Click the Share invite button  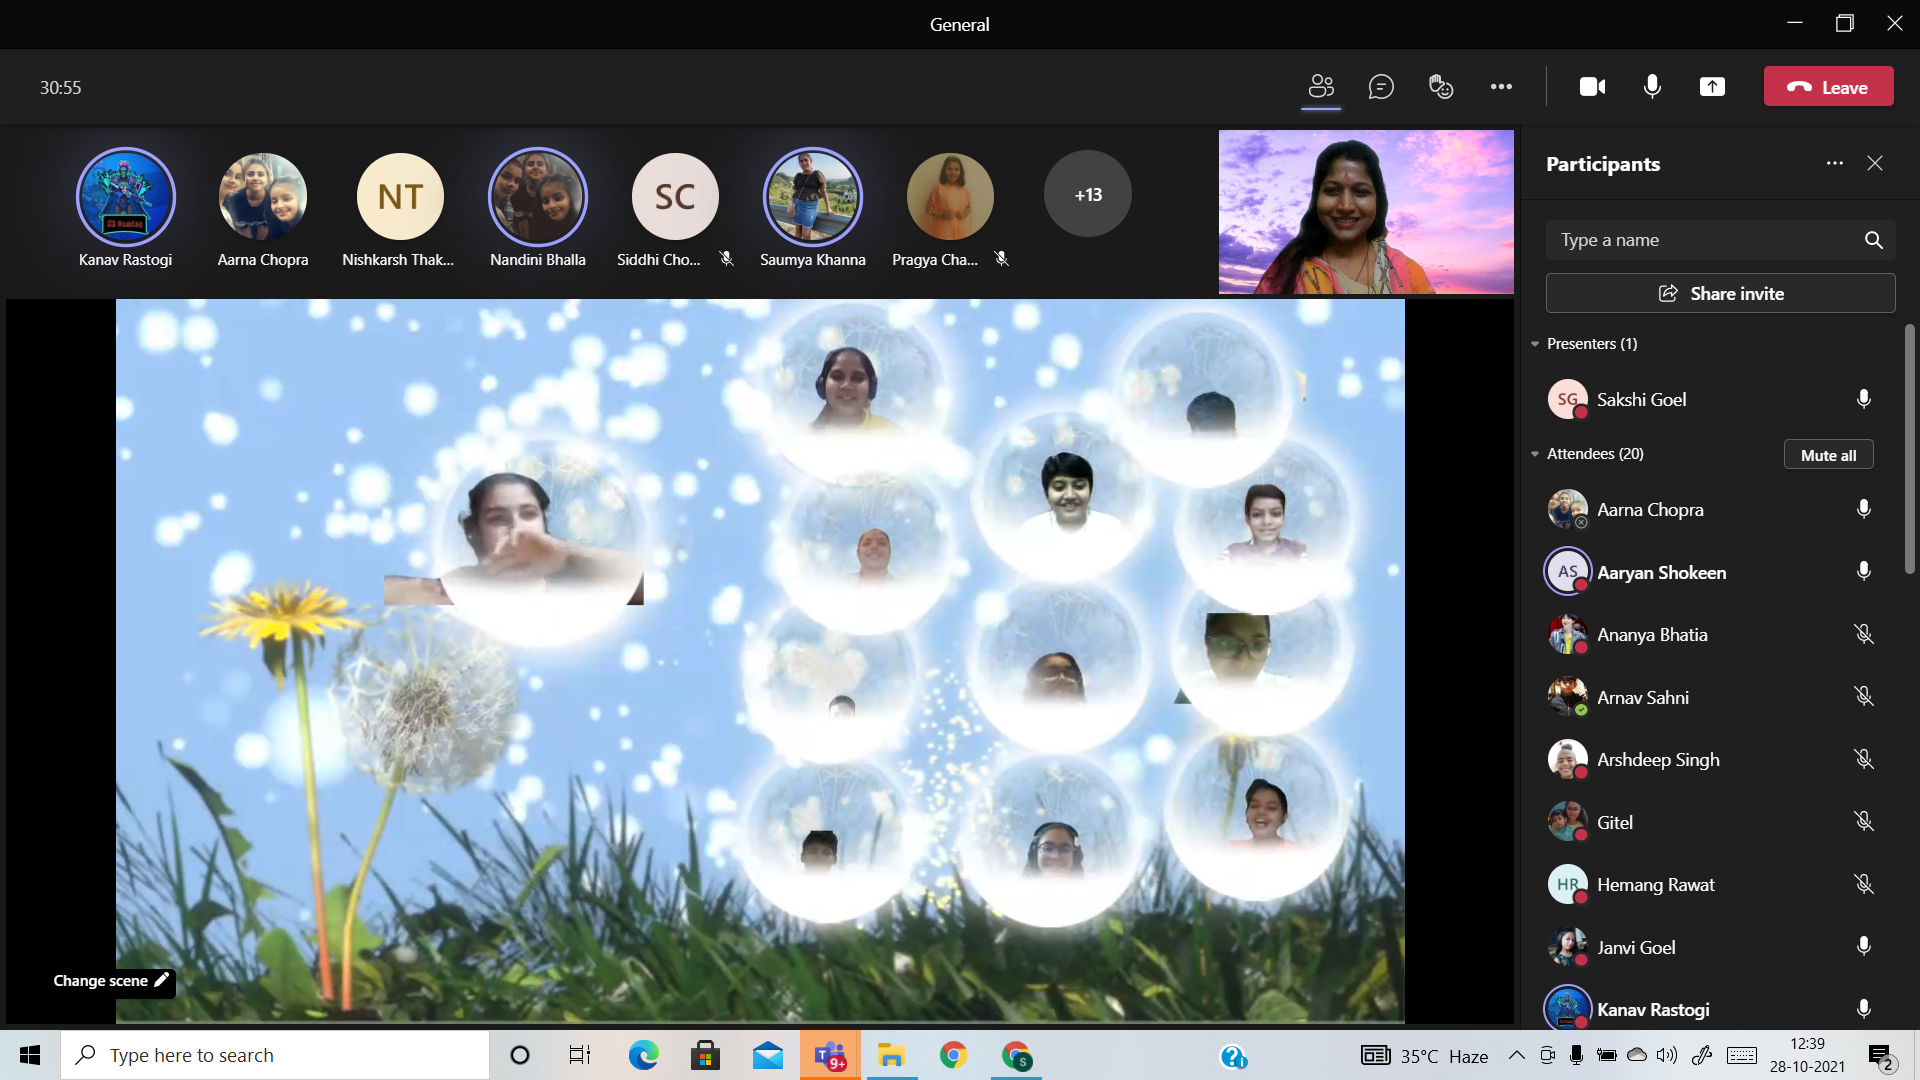[1720, 293]
